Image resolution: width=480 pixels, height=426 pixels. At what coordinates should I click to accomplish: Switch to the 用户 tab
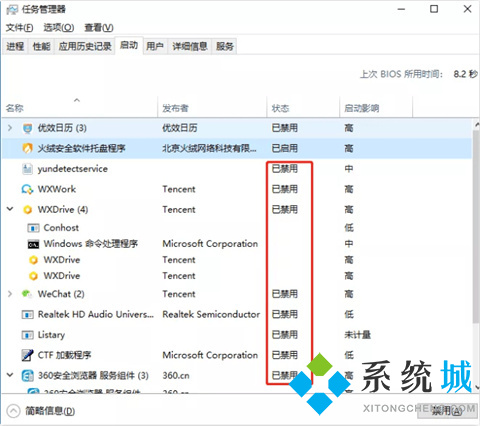155,46
